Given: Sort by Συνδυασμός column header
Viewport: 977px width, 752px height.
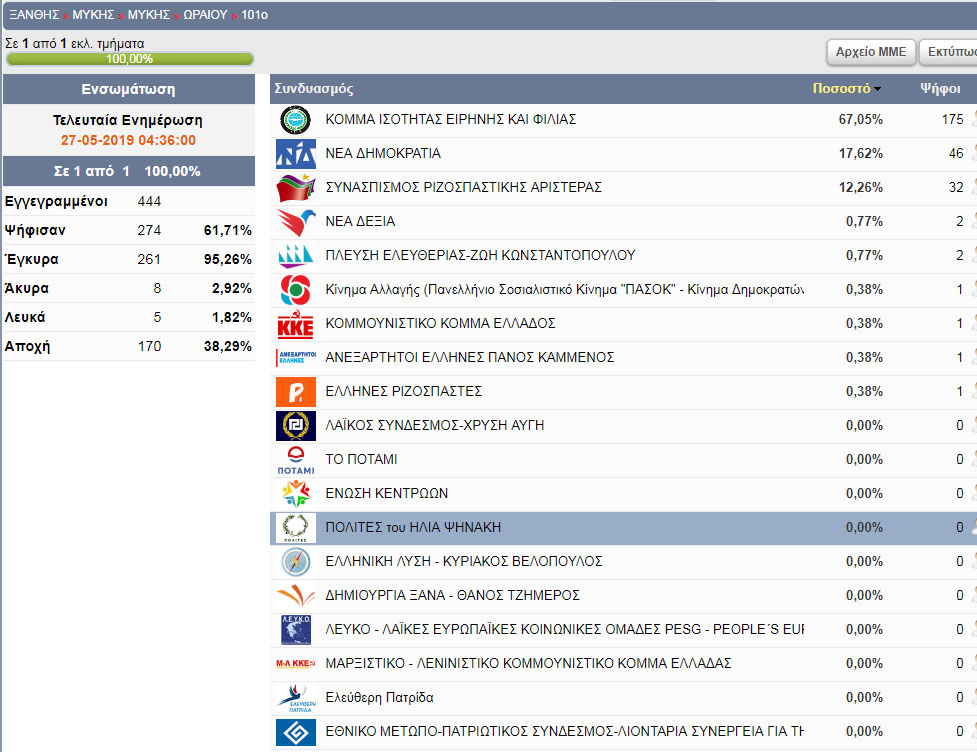Looking at the screenshot, I should [313, 88].
